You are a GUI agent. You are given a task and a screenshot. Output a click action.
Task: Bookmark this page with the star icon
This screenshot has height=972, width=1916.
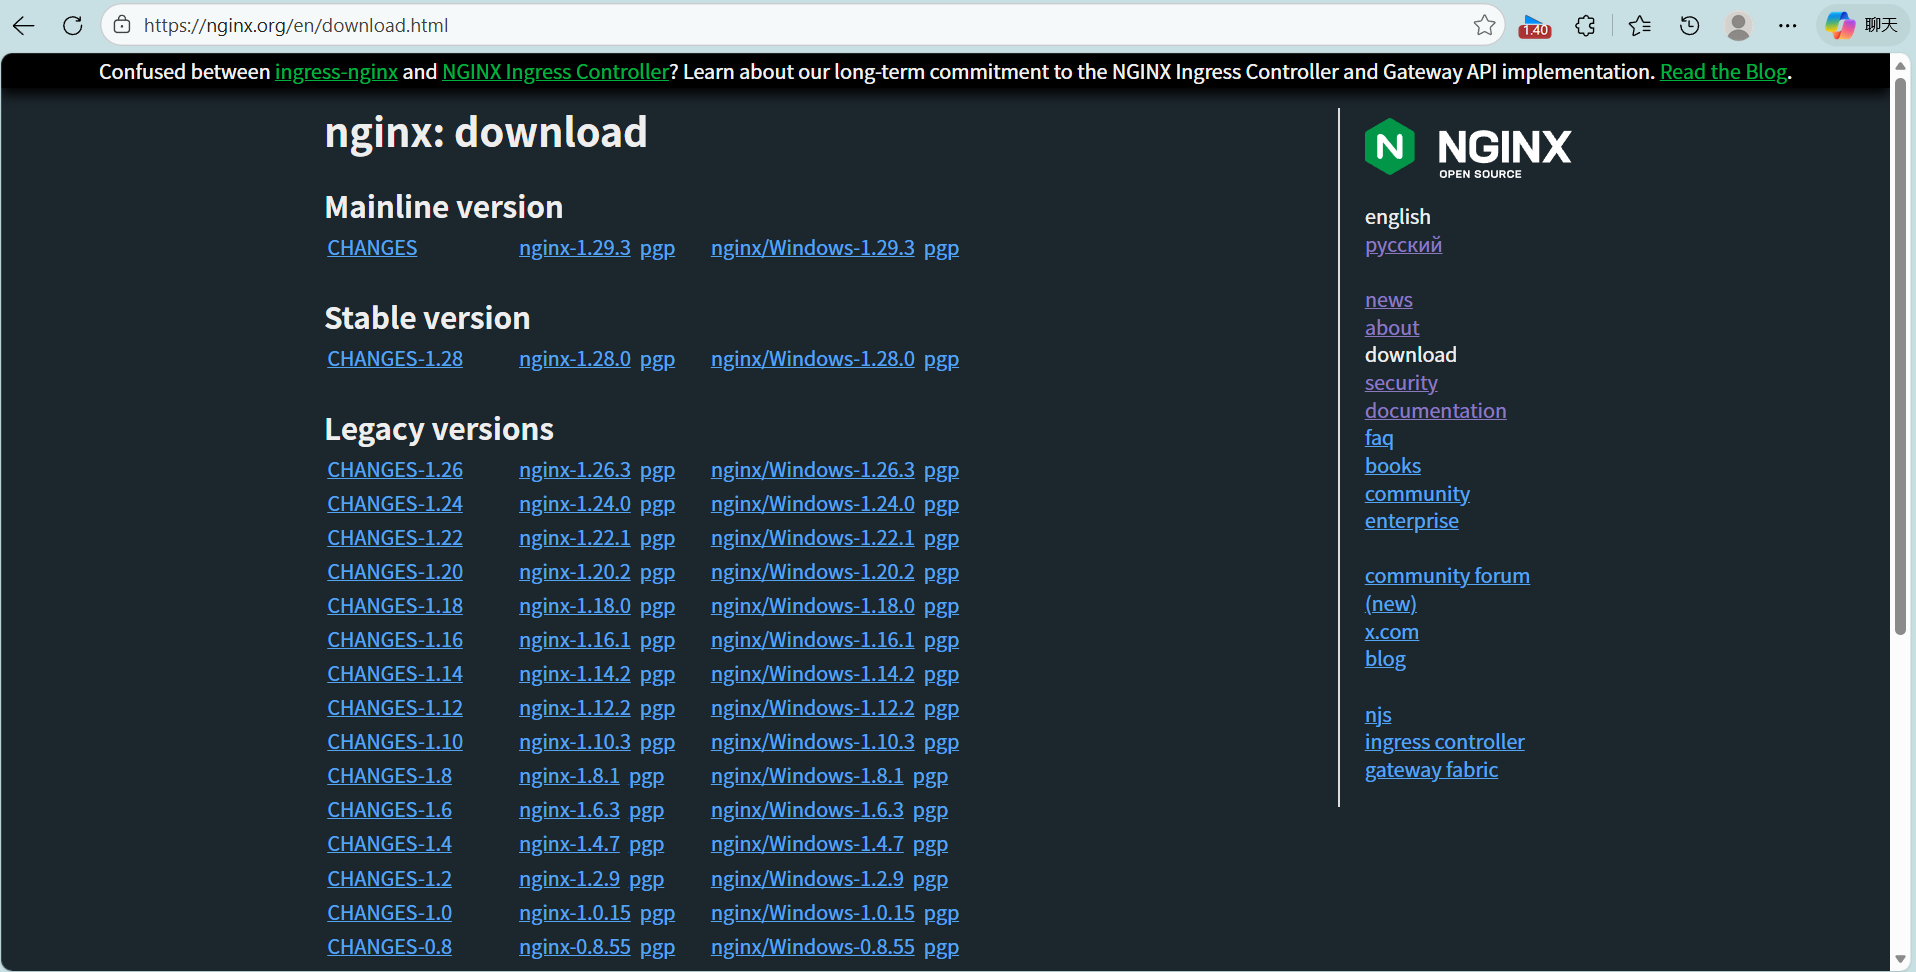(x=1484, y=25)
